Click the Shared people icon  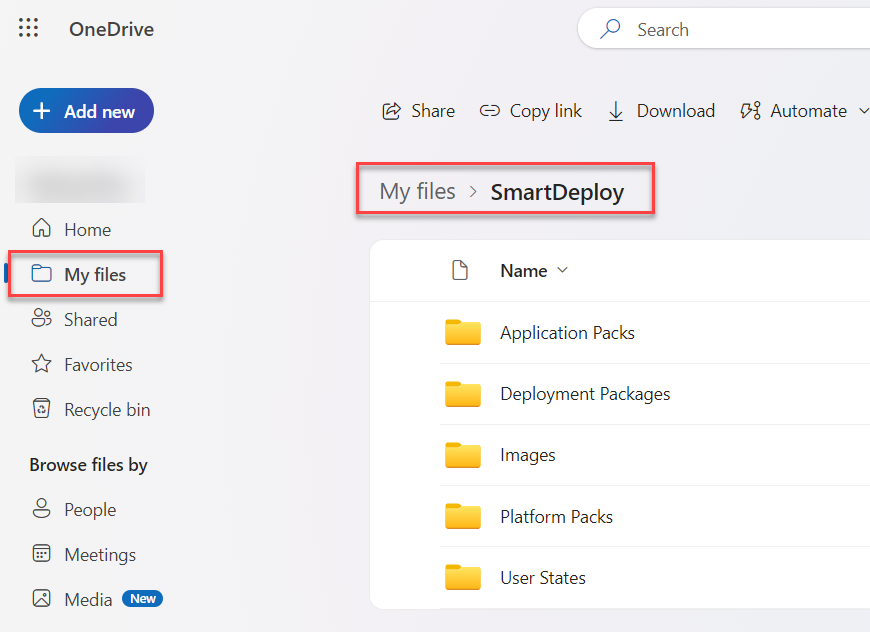[42, 318]
